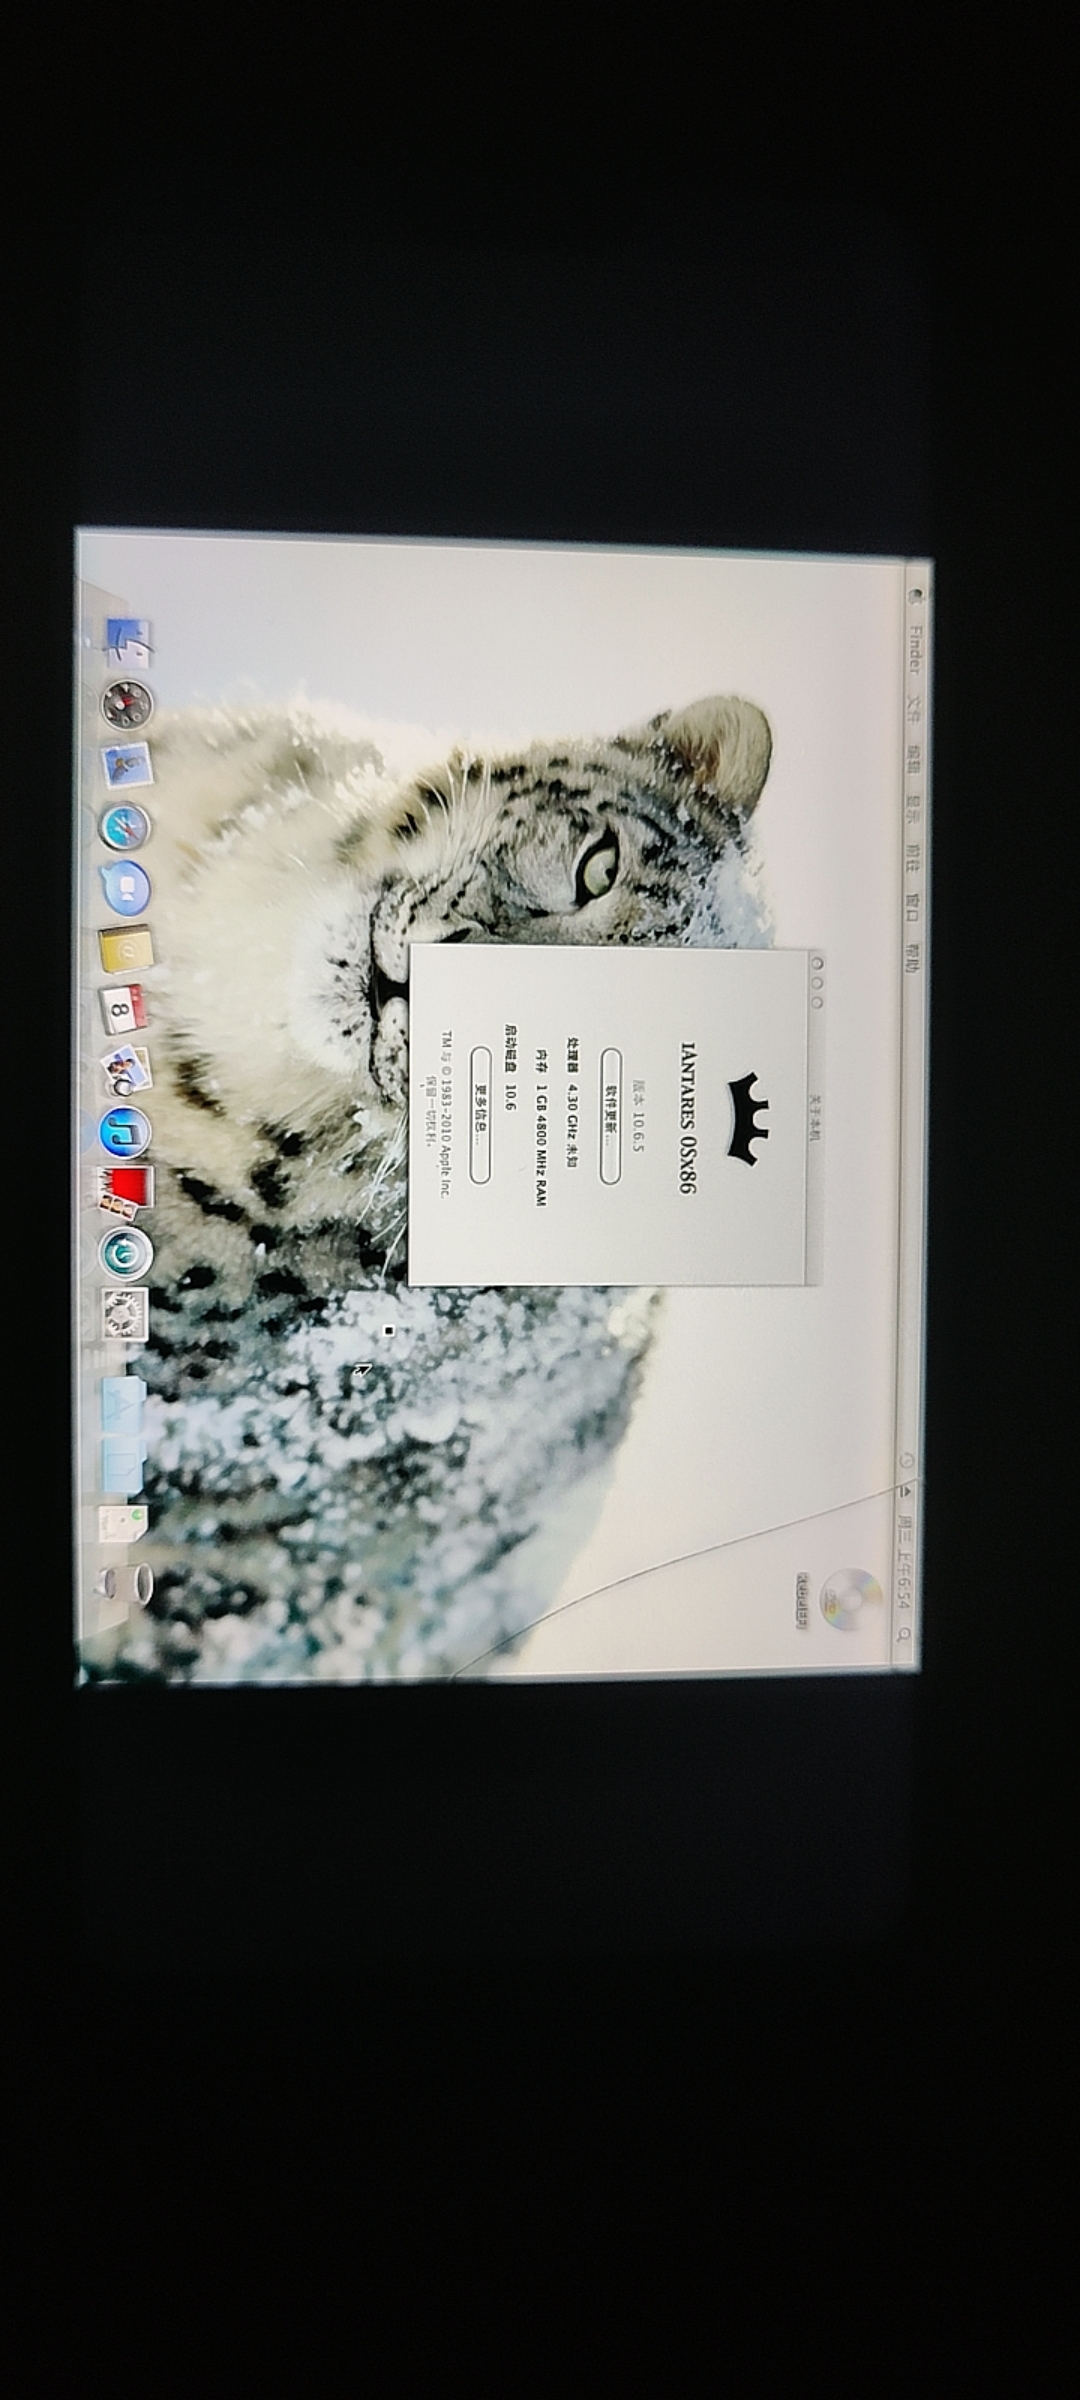Click the processor value 4.30 GHz
The width and height of the screenshot is (1080, 2400).
[573, 1111]
